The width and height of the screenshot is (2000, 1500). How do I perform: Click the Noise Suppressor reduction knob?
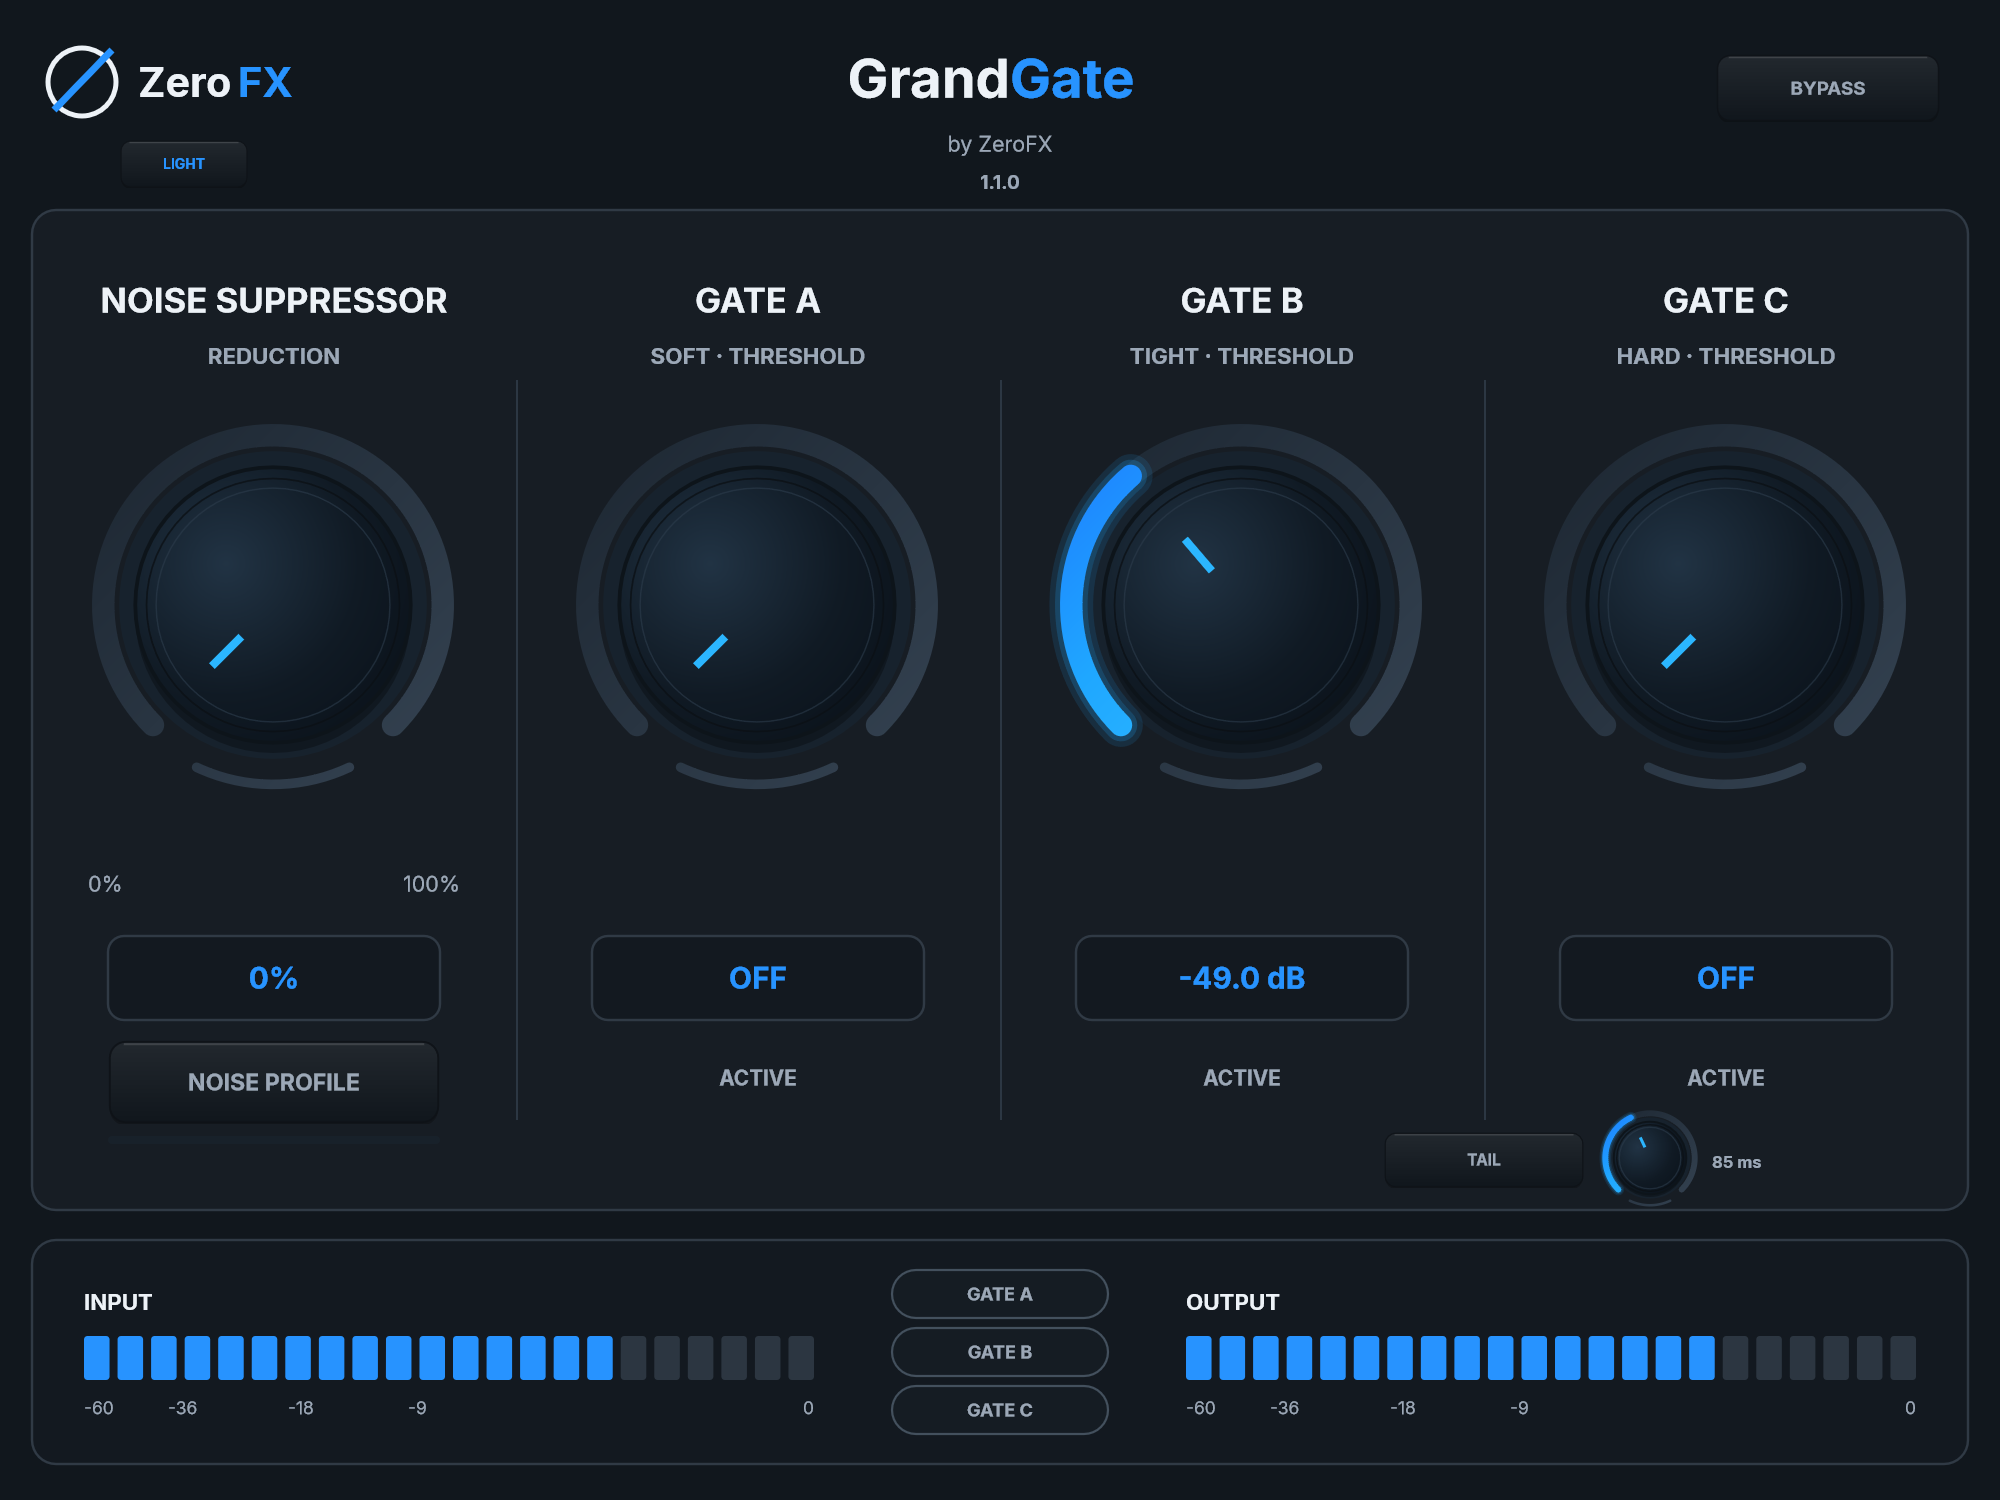(273, 605)
